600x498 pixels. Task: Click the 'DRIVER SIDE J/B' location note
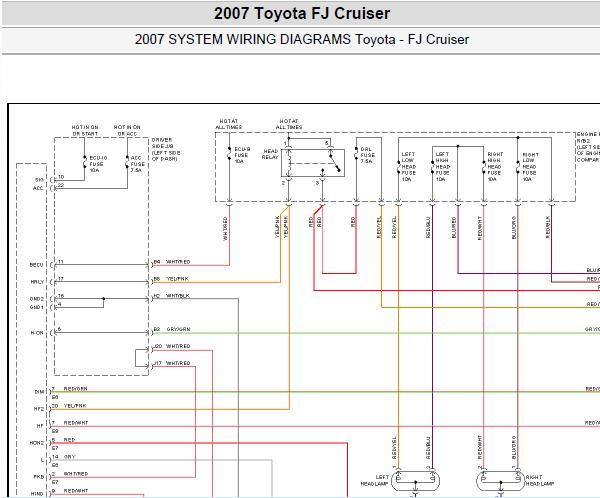coord(166,149)
